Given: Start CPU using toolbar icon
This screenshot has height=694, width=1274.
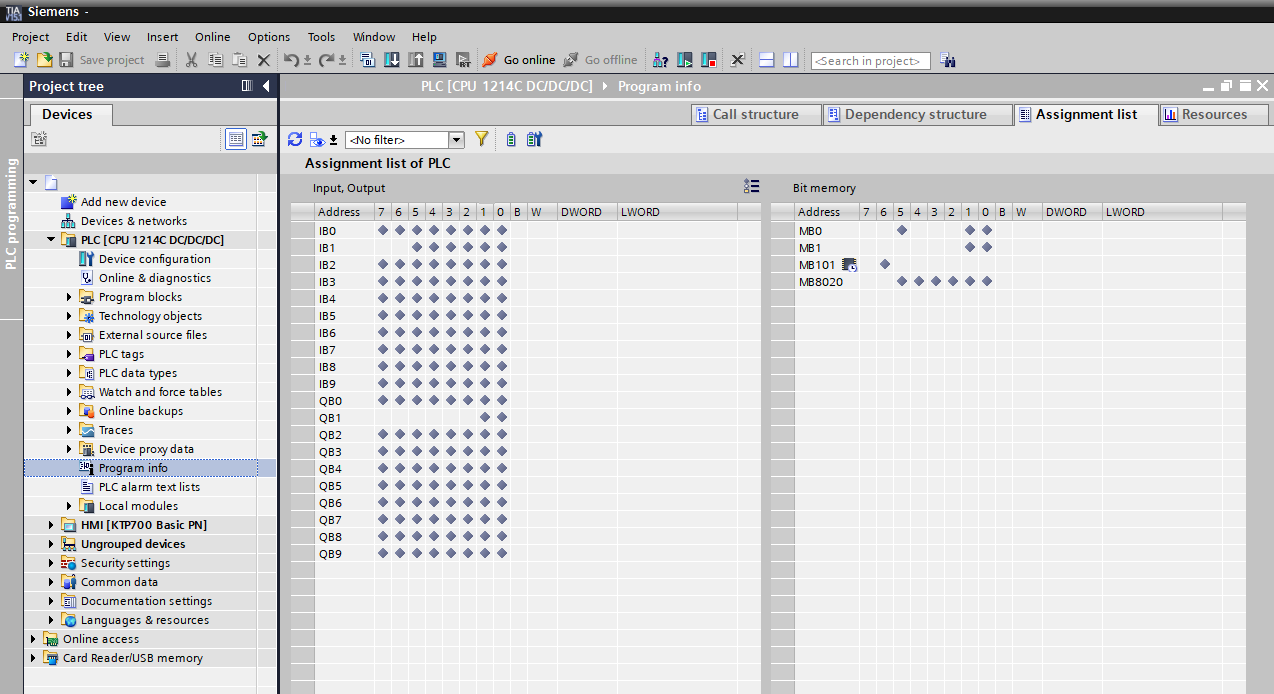Looking at the screenshot, I should click(x=685, y=60).
